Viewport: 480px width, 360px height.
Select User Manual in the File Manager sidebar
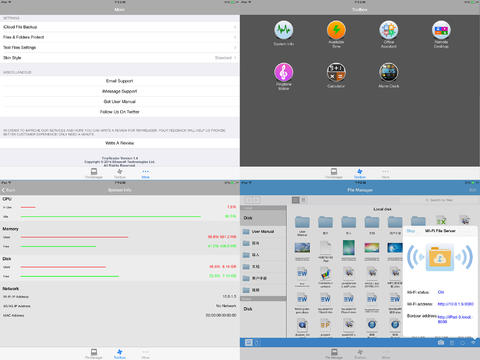pyautogui.click(x=263, y=231)
